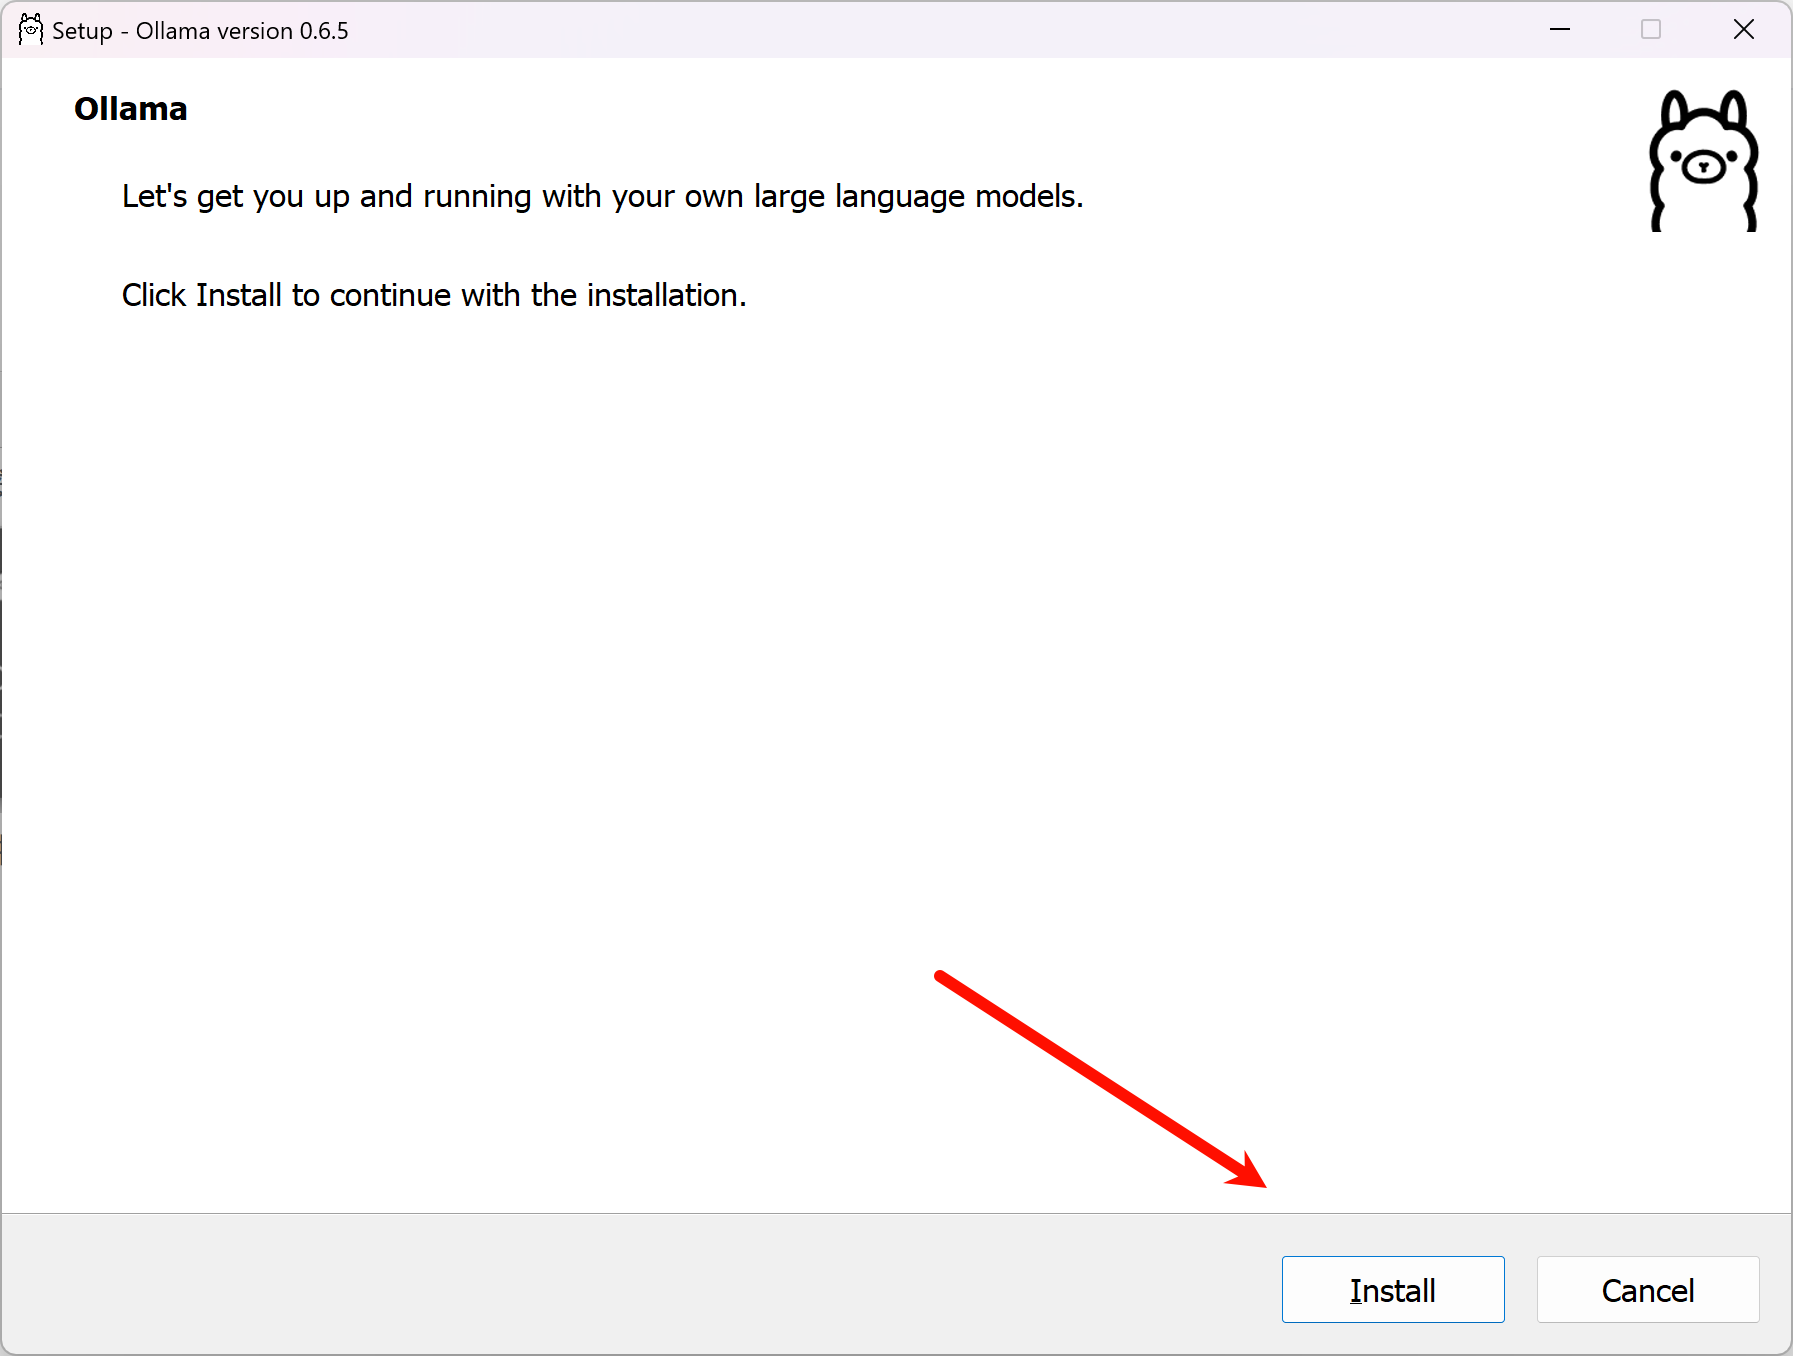
Task: Click the word "Install" in the instruction sentence
Action: (239, 295)
